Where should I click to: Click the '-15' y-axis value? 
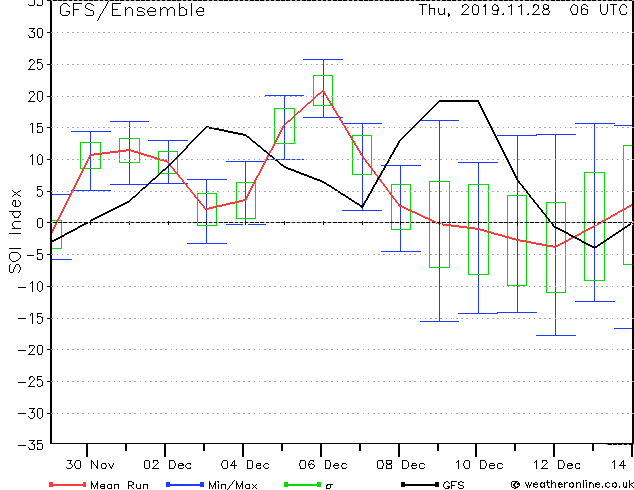(x=31, y=318)
